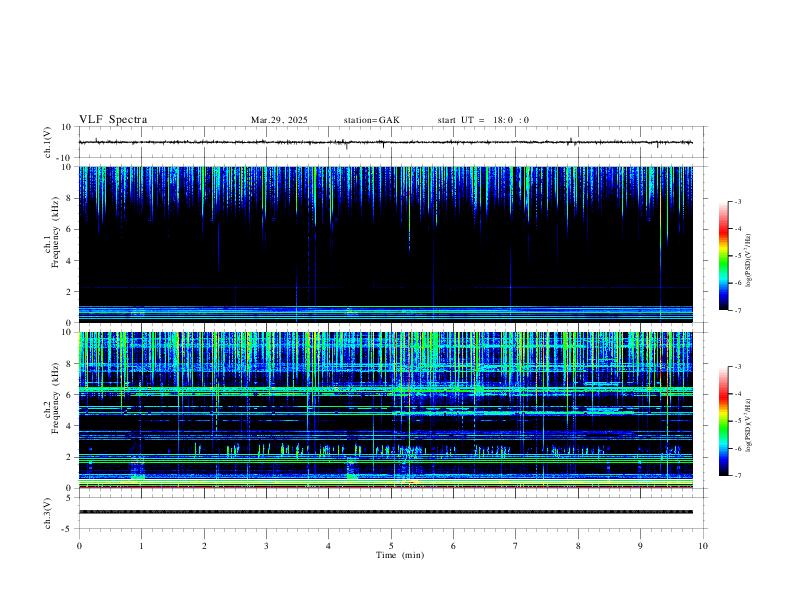Click the "4" kHz tick on ch.1 frequency axis

point(69,261)
